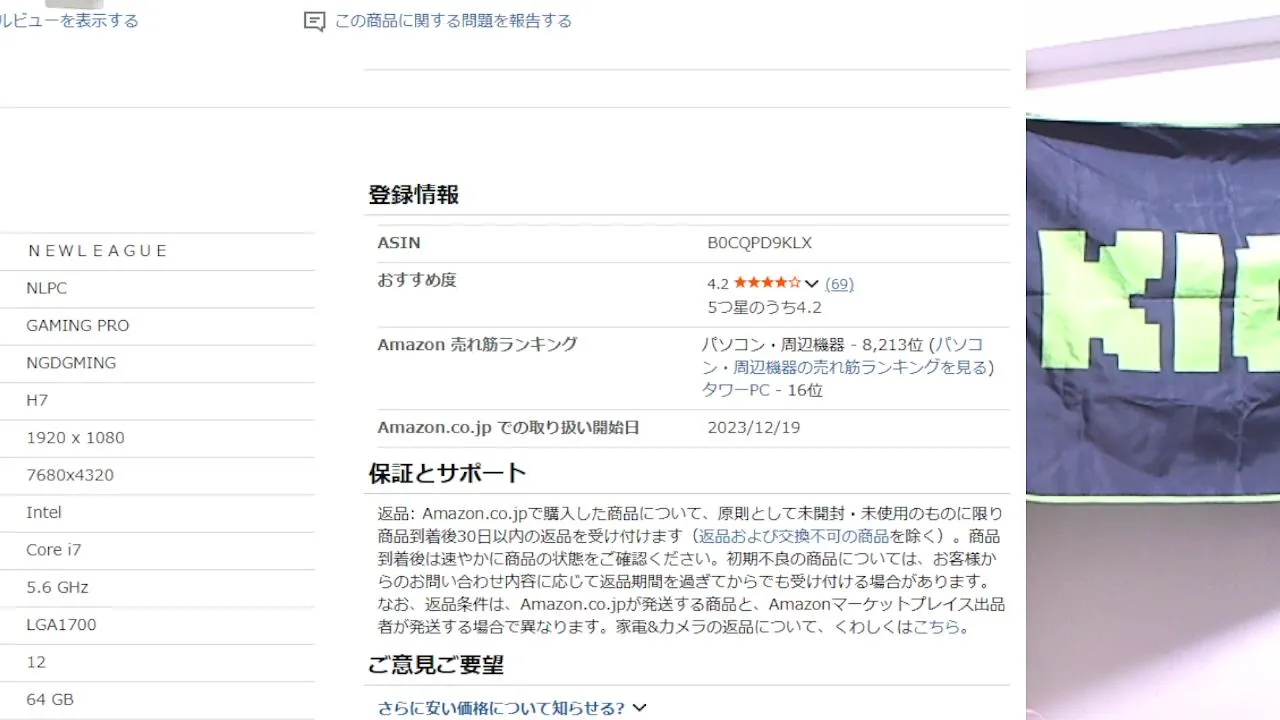
Task: Click the Core i7 spec row
Action: coord(54,550)
